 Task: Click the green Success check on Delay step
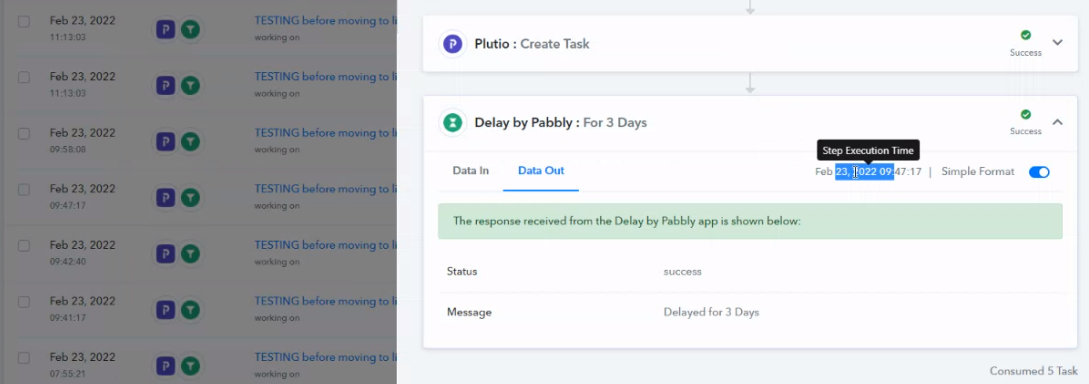pyautogui.click(x=1025, y=114)
